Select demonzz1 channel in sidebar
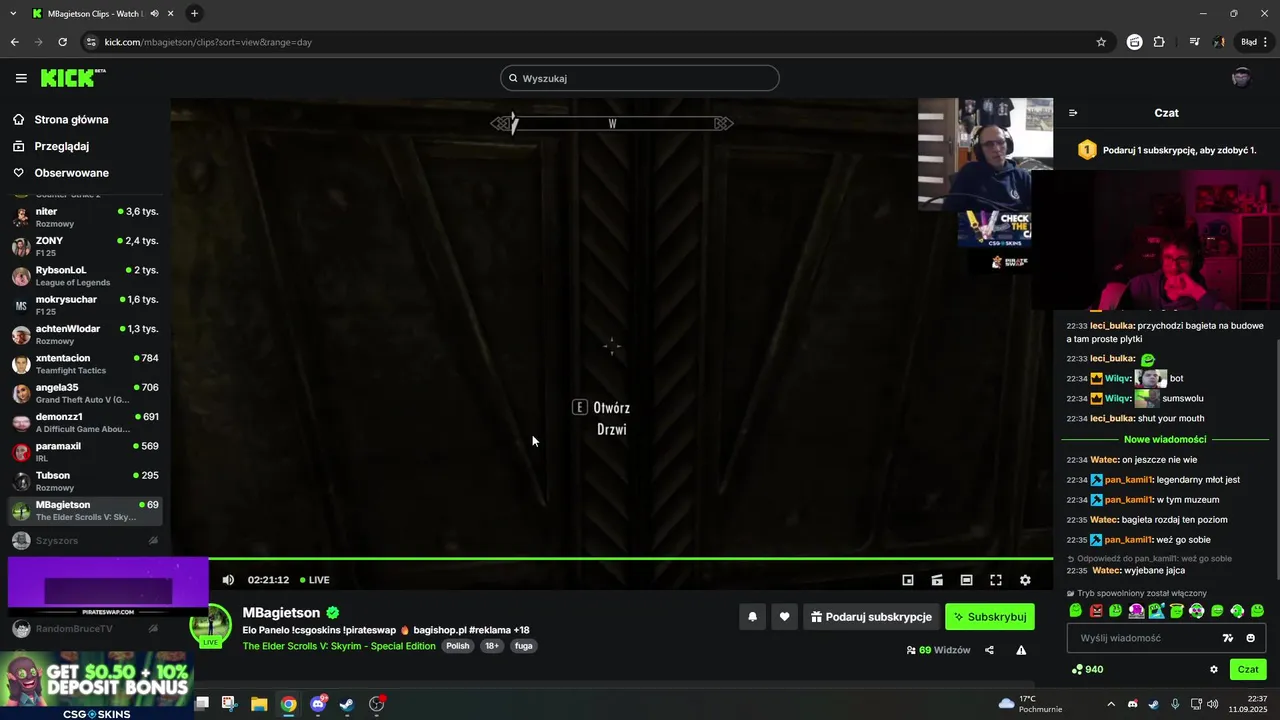1280x720 pixels. coord(84,422)
